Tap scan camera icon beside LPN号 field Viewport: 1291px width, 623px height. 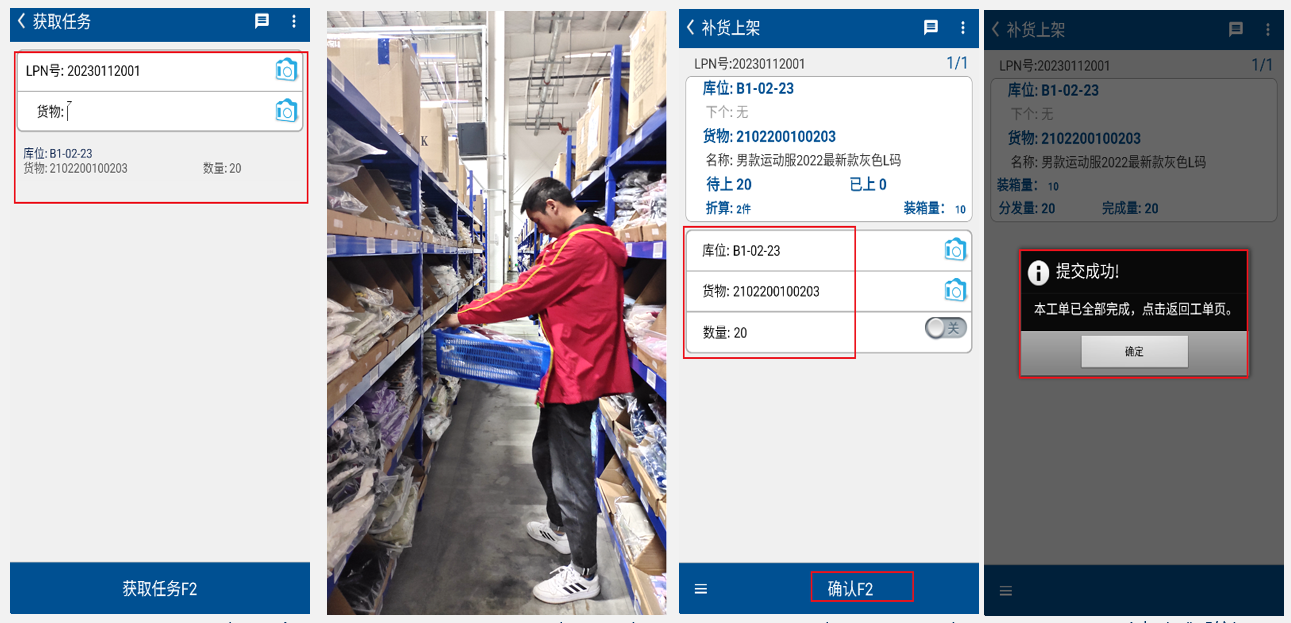(286, 70)
